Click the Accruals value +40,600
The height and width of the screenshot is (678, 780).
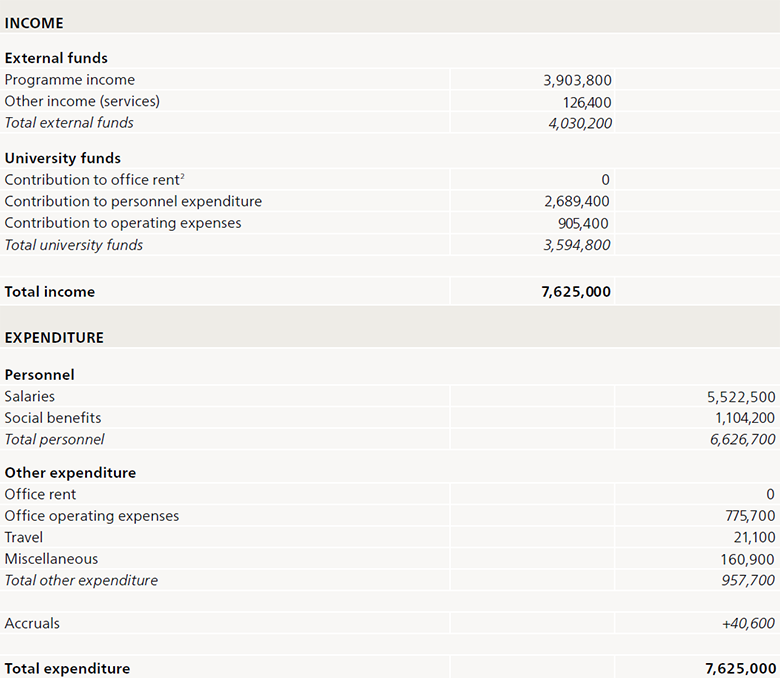(748, 624)
